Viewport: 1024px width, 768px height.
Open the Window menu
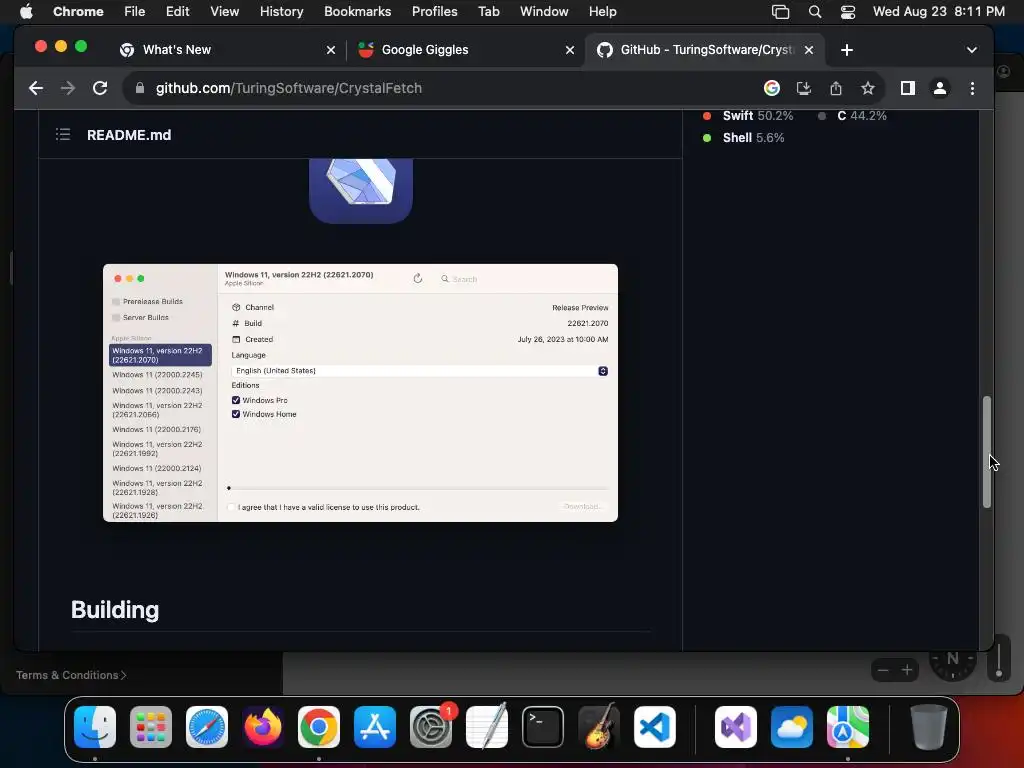(544, 11)
